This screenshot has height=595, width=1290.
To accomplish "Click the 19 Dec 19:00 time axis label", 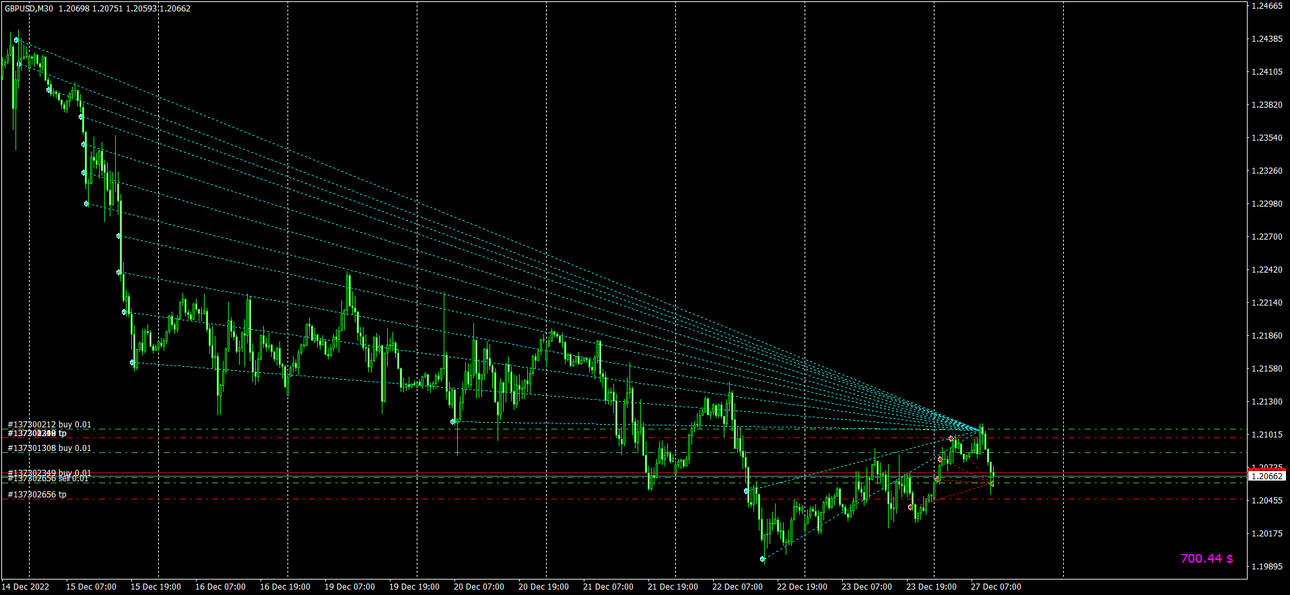I will (x=414, y=587).
